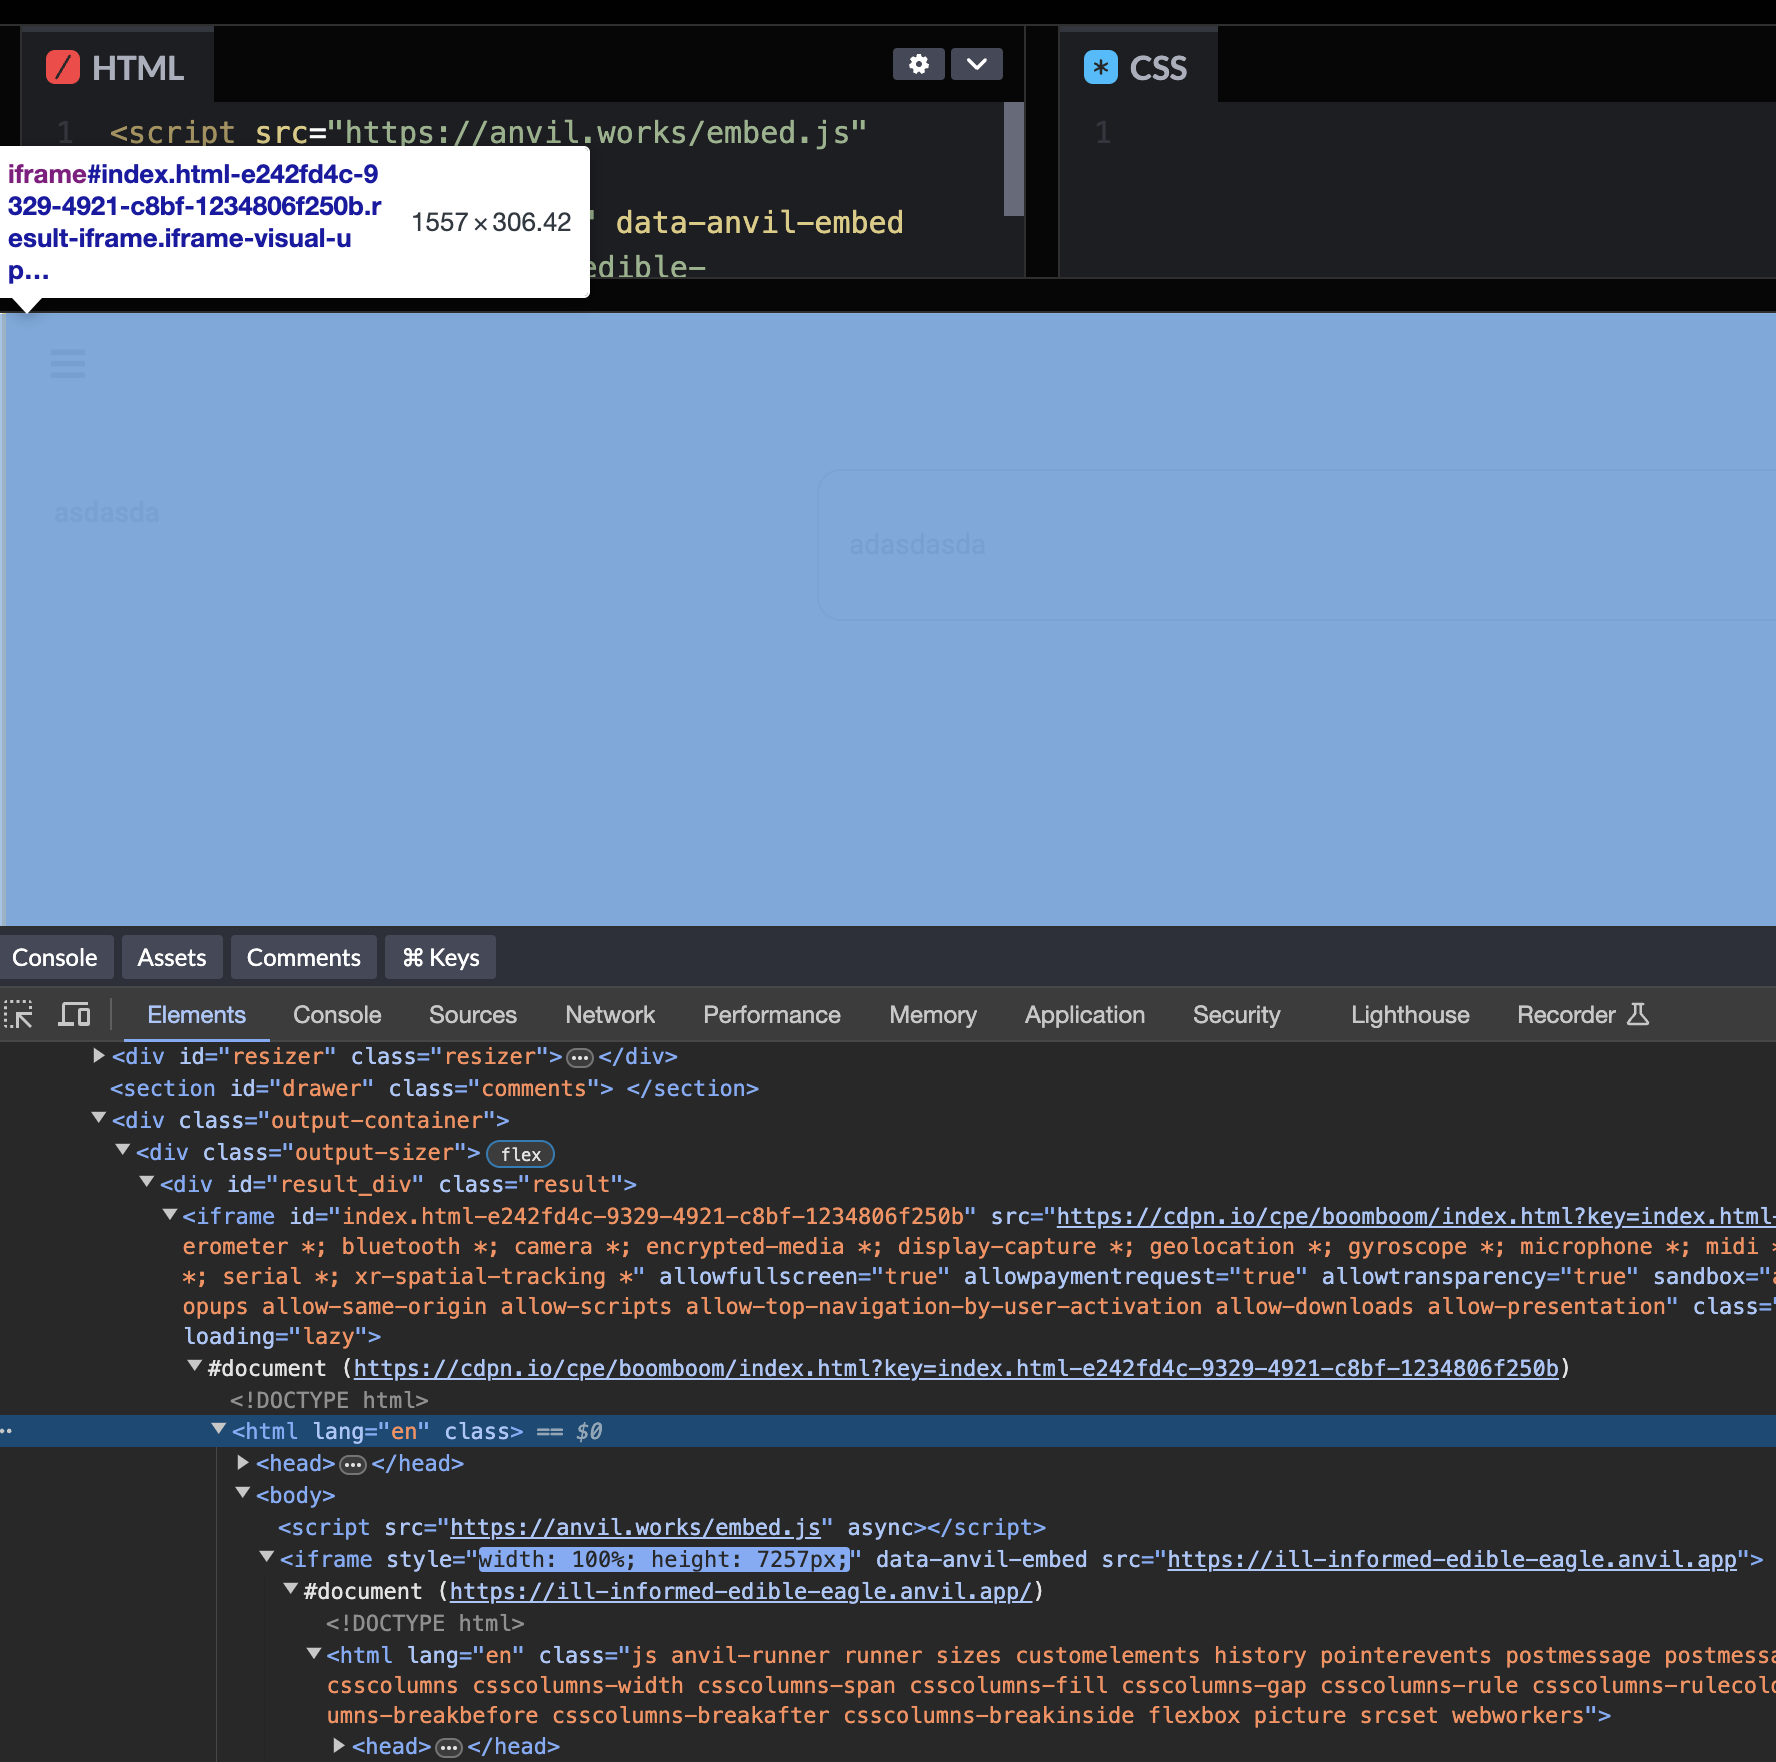This screenshot has height=1762, width=1776.
Task: Switch to the Performance tab
Action: point(772,1015)
